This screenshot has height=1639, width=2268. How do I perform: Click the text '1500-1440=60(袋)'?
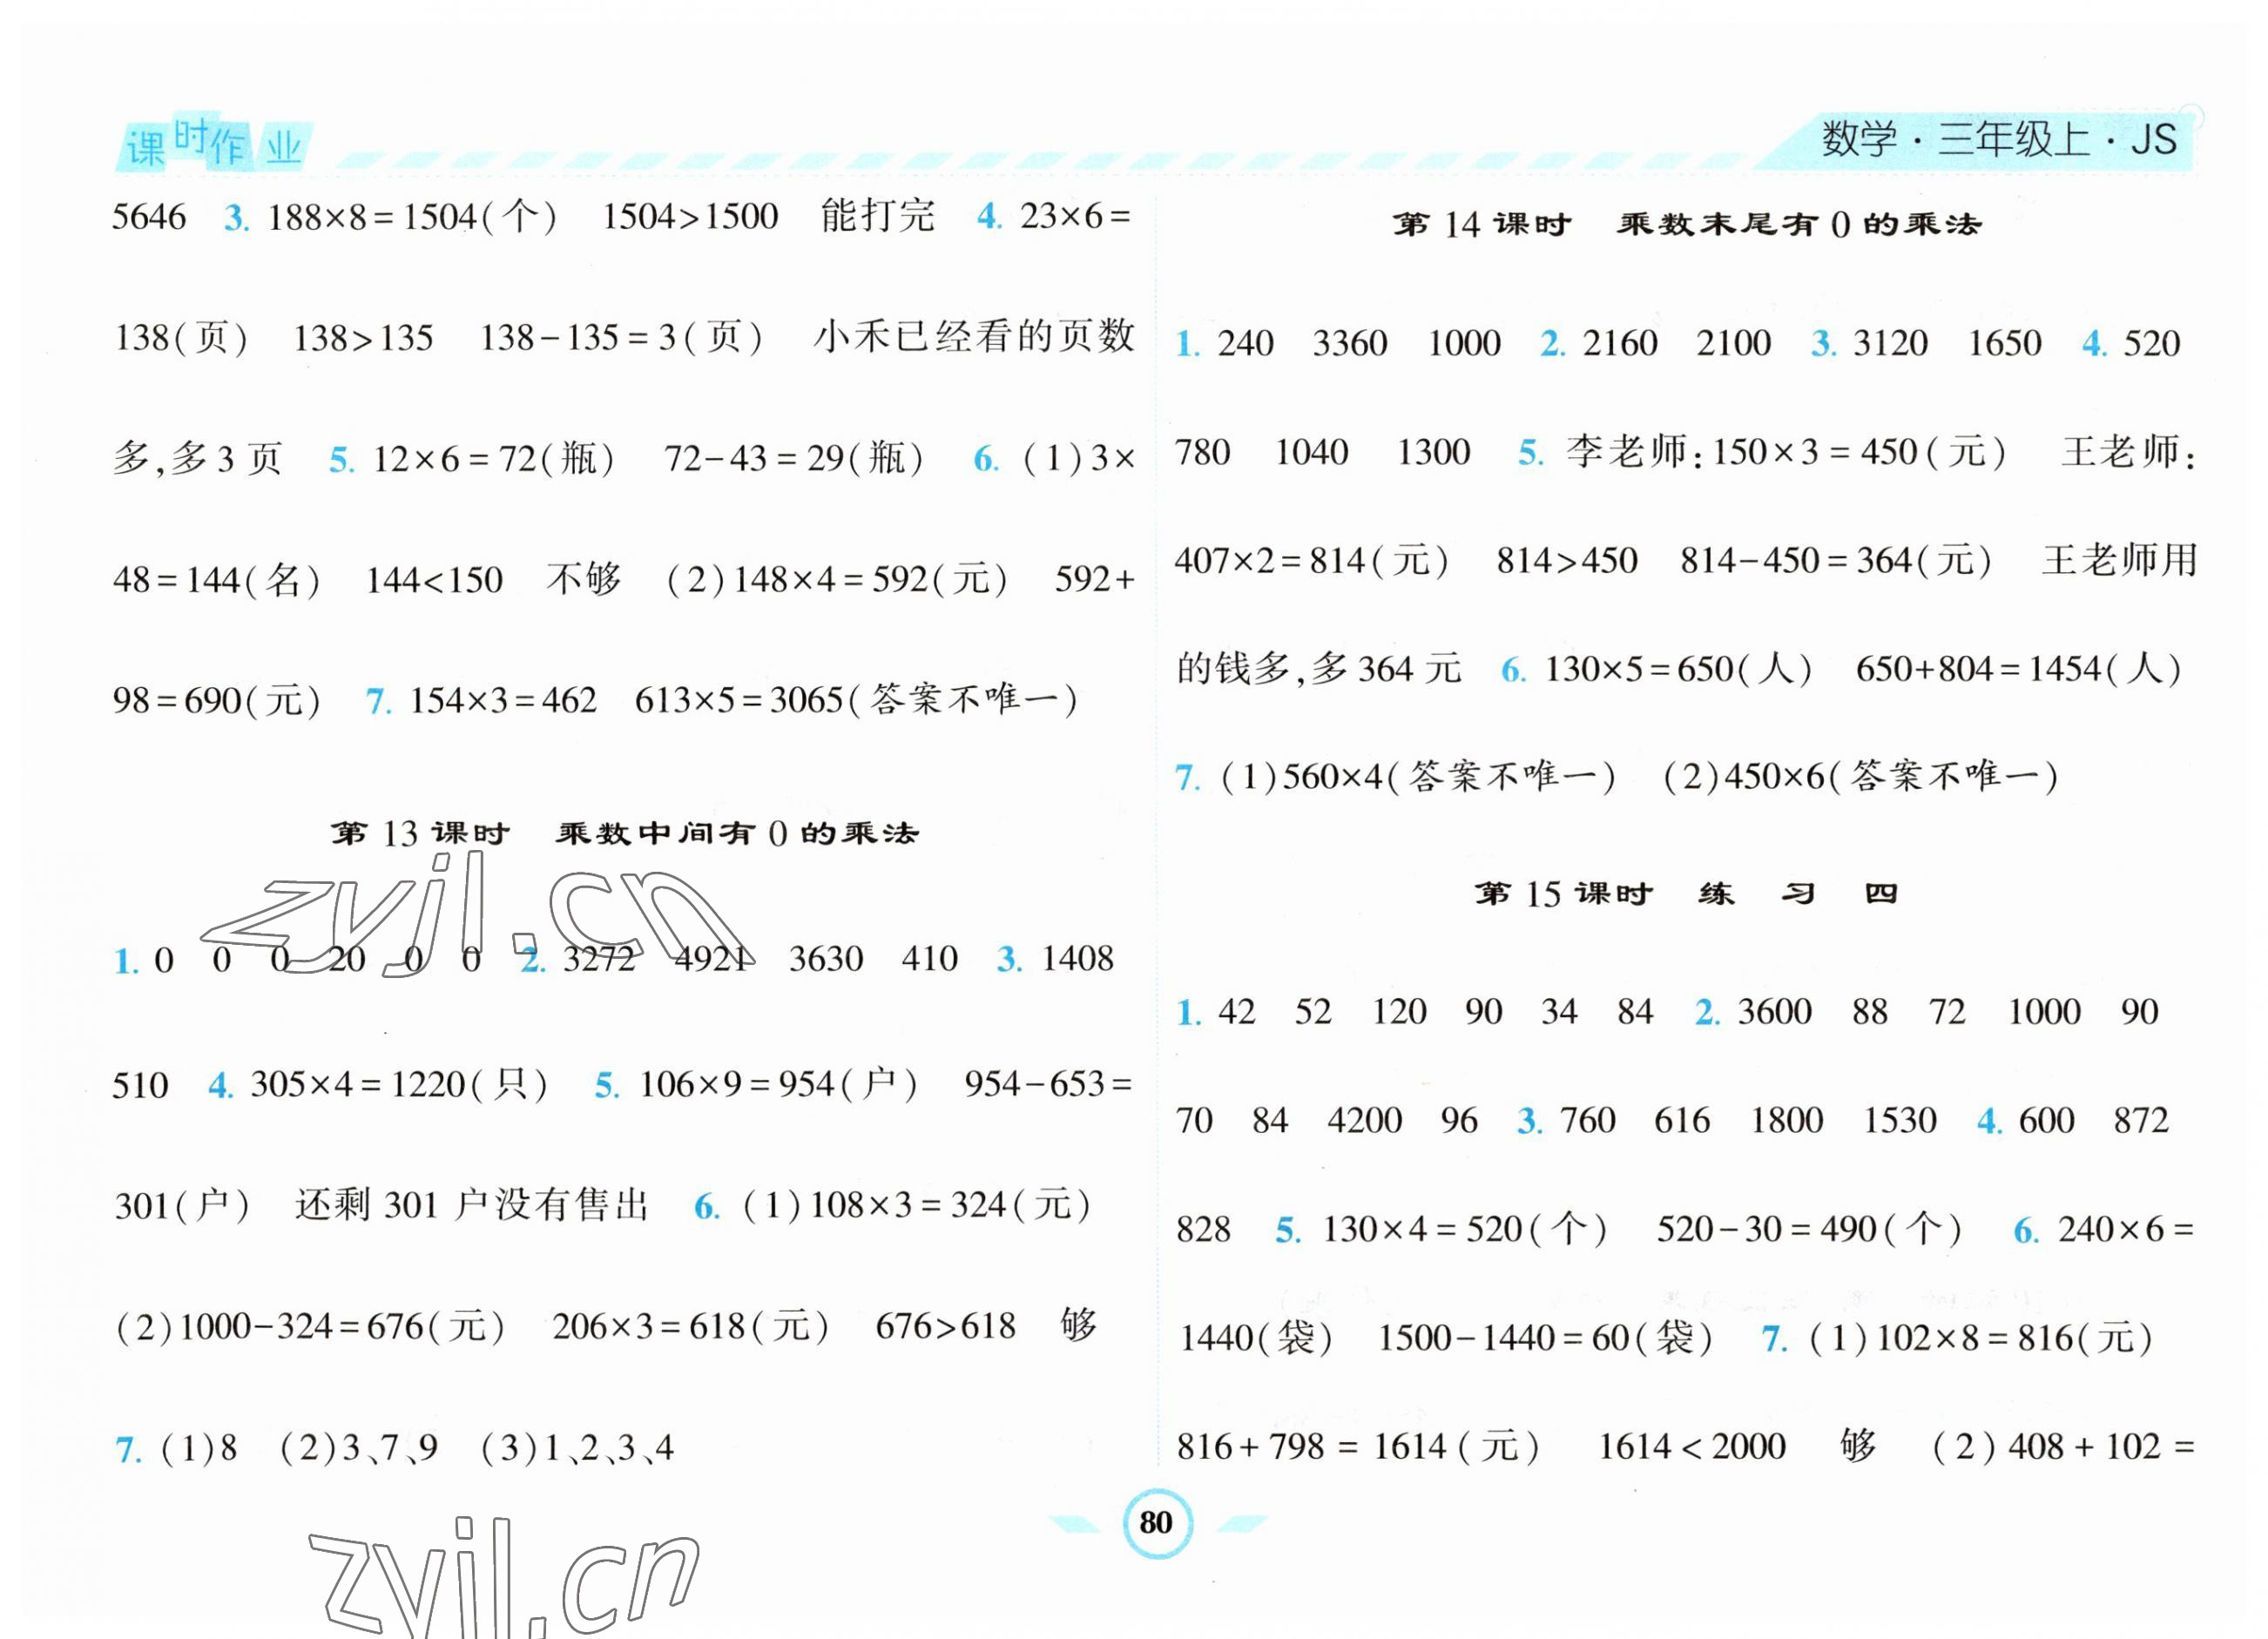coord(1546,1338)
